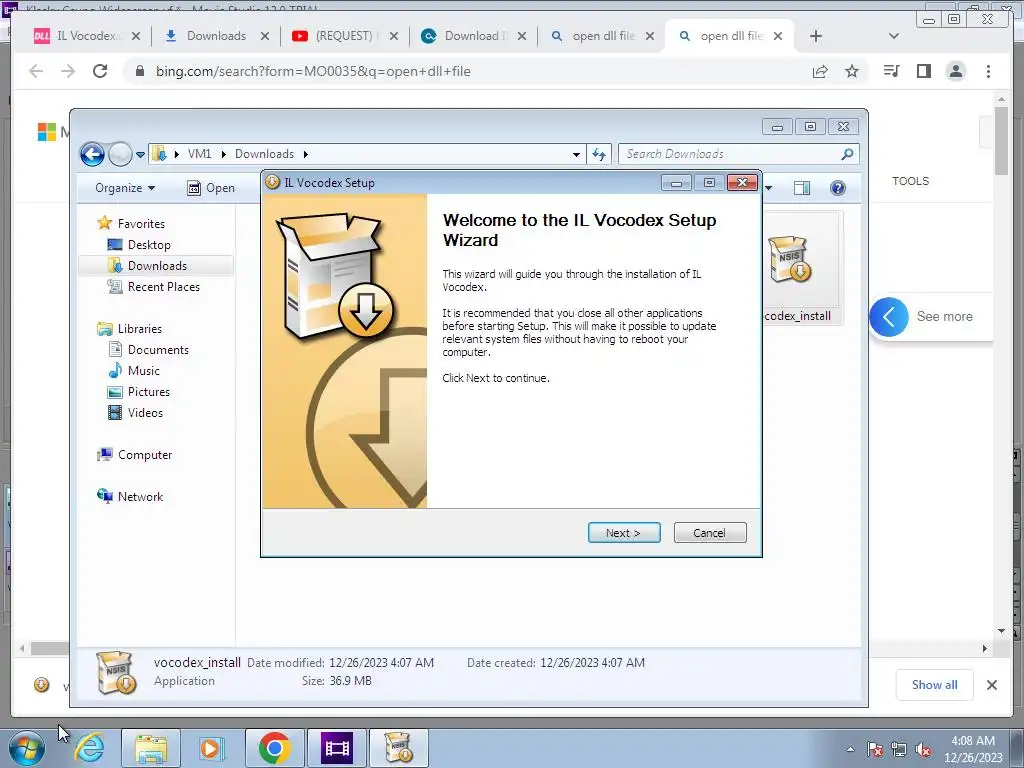Select Libraries in navigation pane
This screenshot has width=1024, height=768.
tap(129, 328)
